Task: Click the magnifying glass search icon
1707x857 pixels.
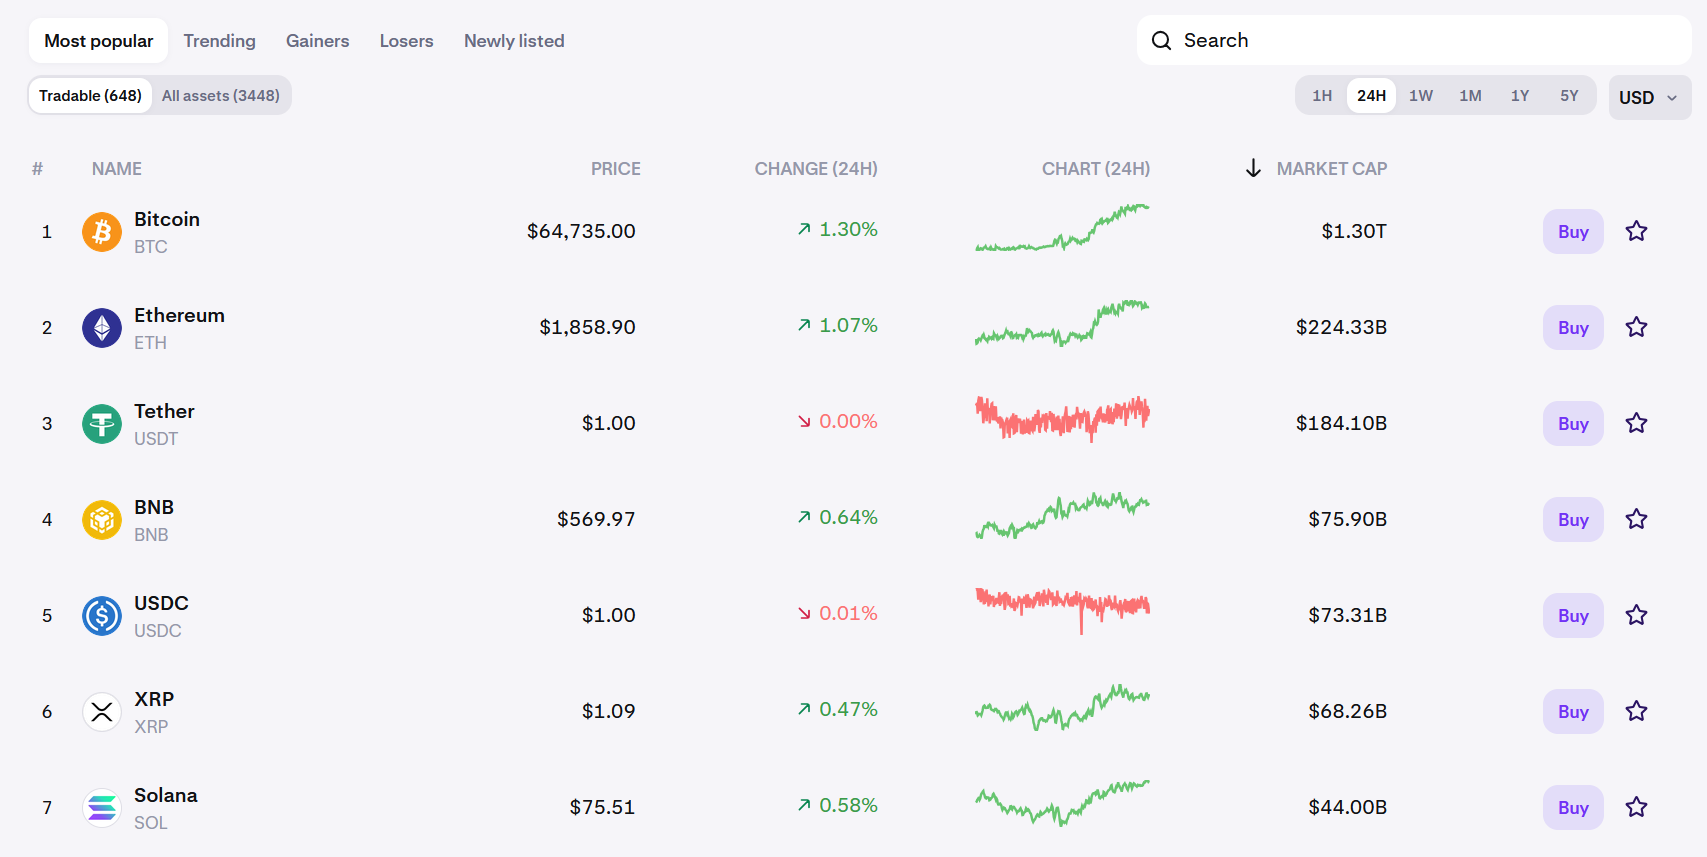Action: pos(1161,41)
